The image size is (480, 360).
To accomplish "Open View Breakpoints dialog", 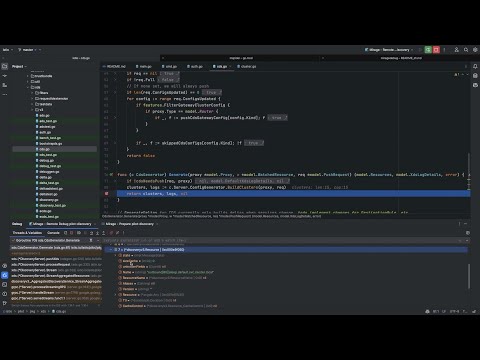I will 111,233.
